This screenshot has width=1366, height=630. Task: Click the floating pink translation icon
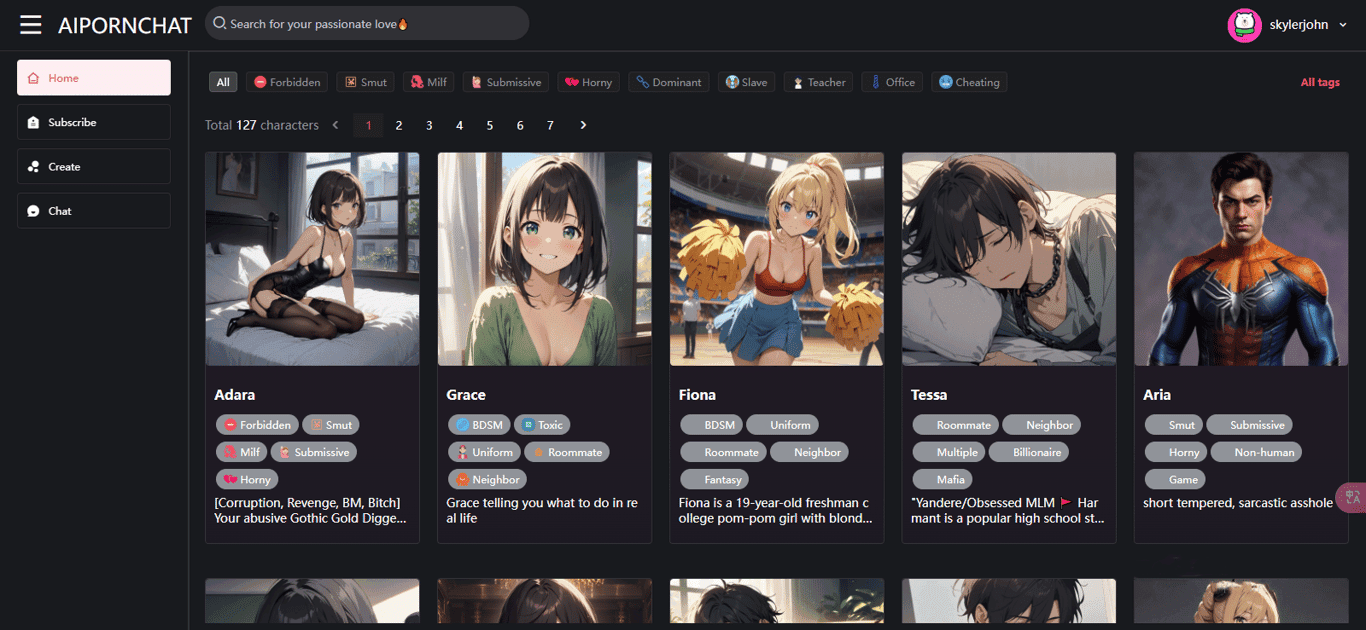click(1352, 497)
